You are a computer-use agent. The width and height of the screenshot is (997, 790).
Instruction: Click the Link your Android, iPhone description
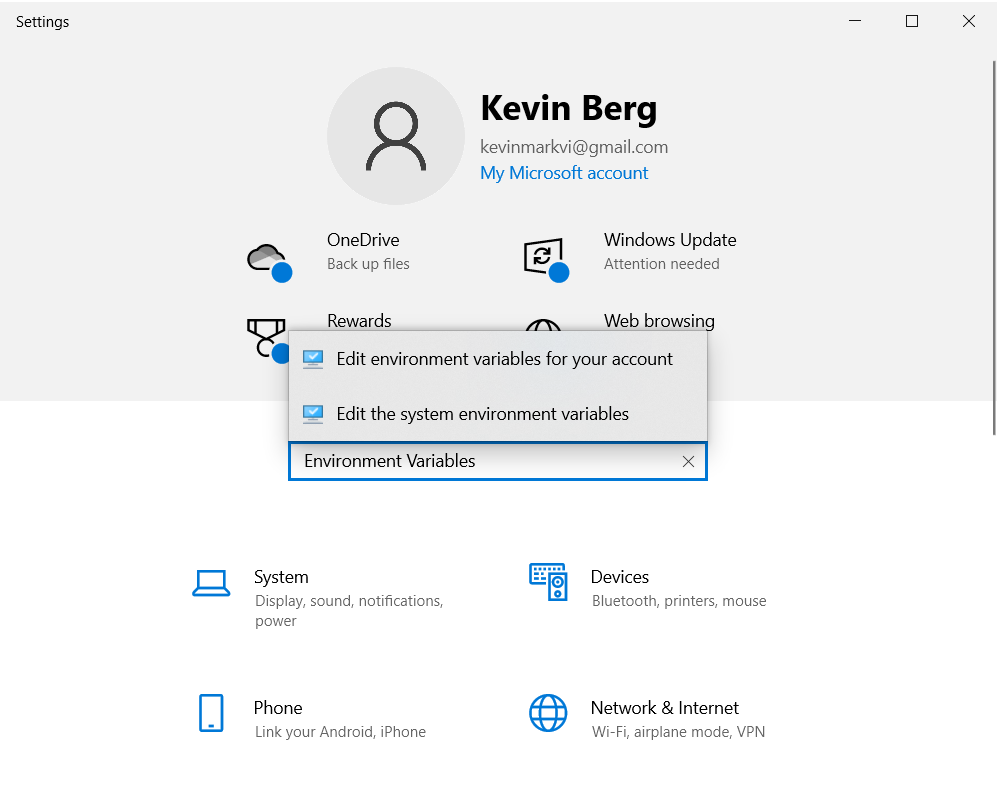tap(340, 732)
